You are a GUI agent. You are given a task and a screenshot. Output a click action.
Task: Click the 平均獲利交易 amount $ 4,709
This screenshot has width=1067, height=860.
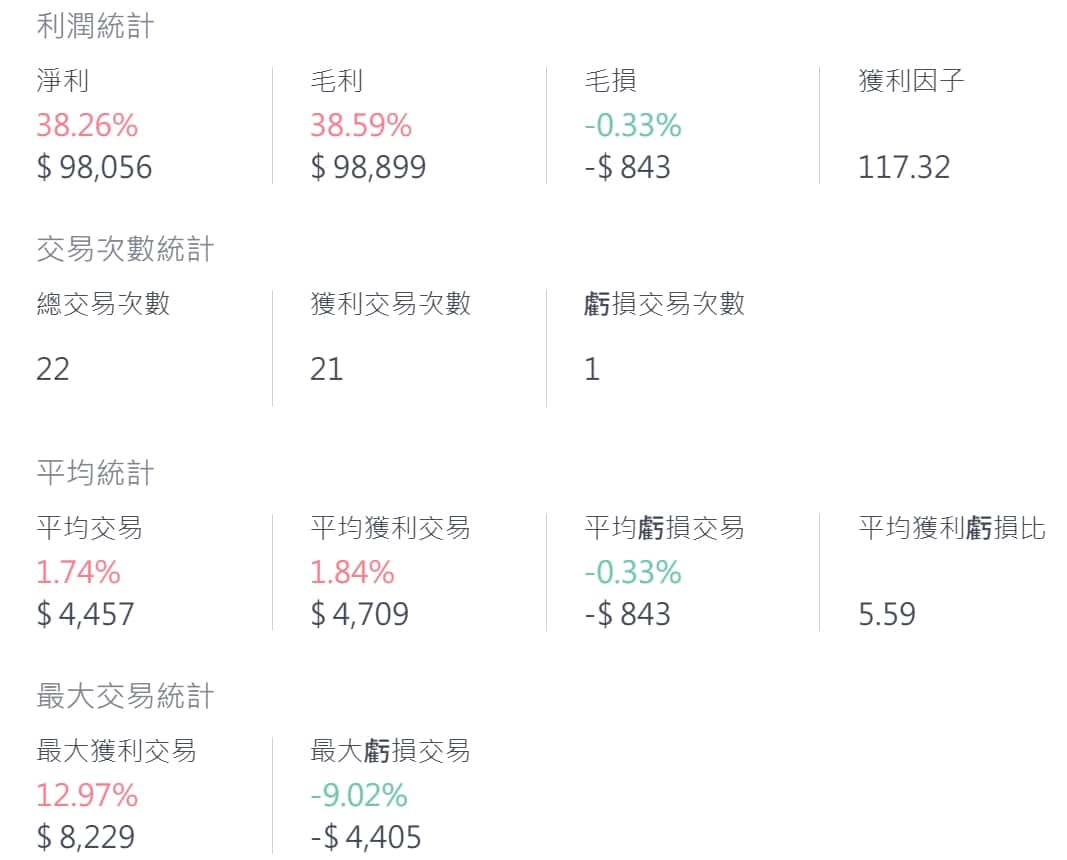coord(359,613)
